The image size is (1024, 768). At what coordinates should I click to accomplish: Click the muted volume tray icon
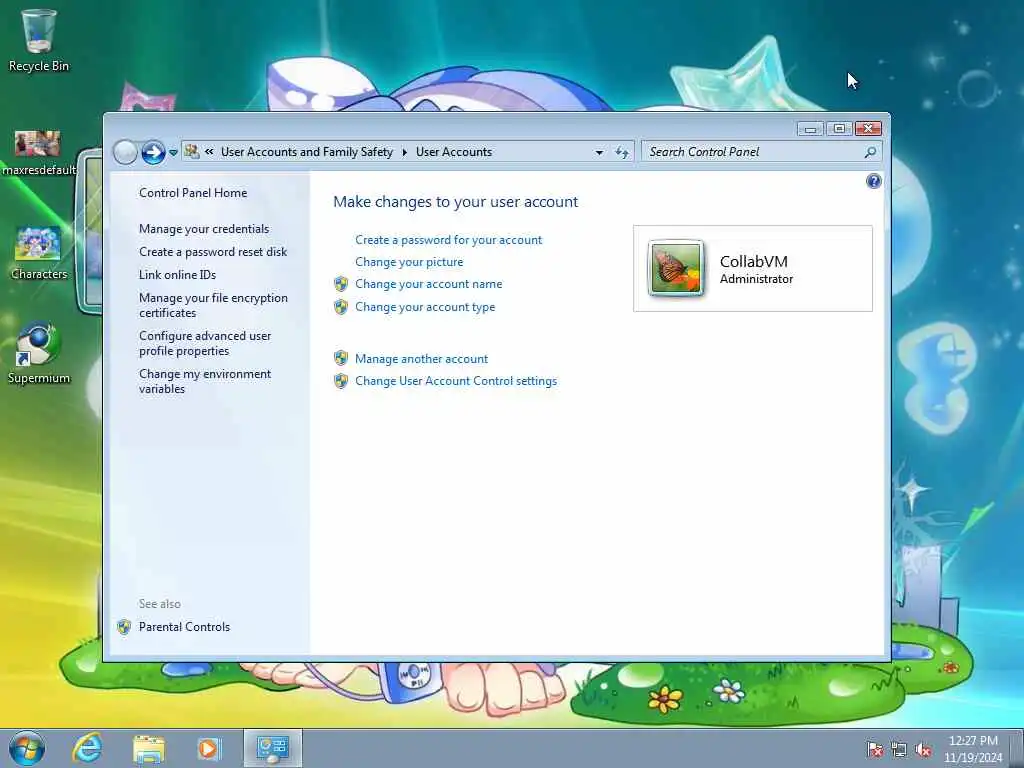923,749
